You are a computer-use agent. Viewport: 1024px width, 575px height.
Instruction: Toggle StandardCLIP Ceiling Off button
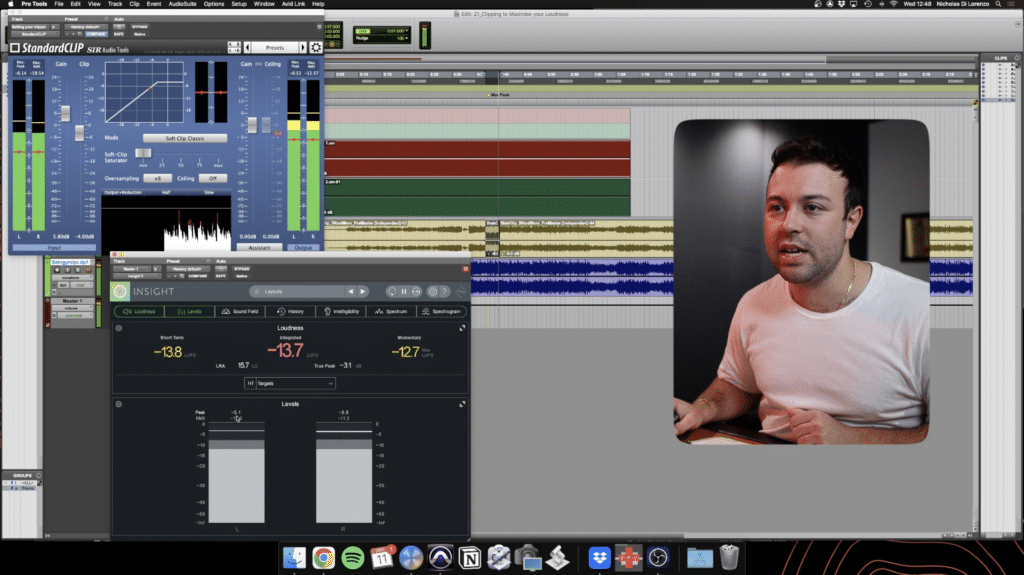point(212,178)
